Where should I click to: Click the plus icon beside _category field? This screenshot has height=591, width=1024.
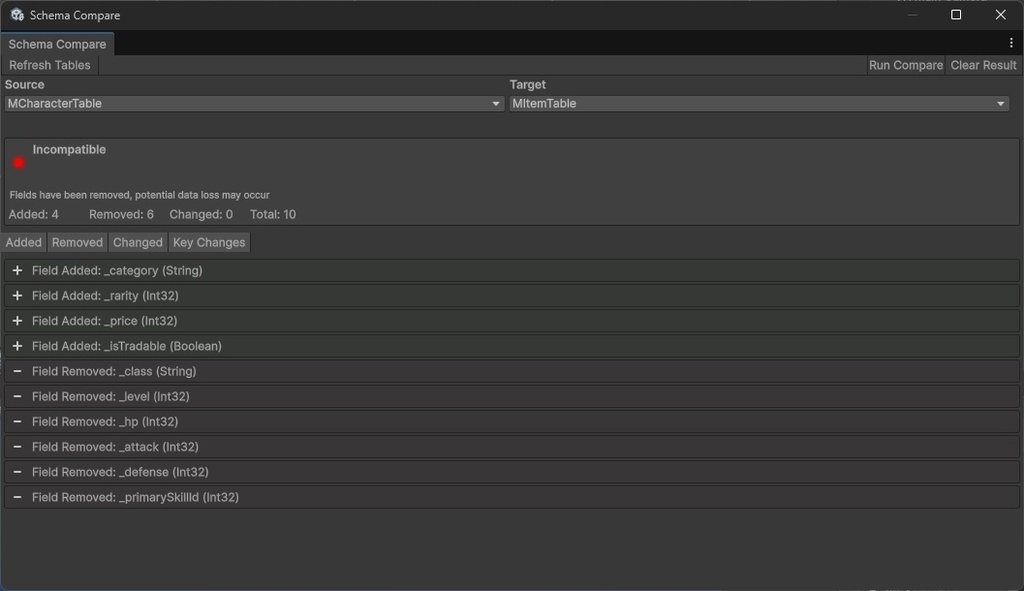[17, 271]
